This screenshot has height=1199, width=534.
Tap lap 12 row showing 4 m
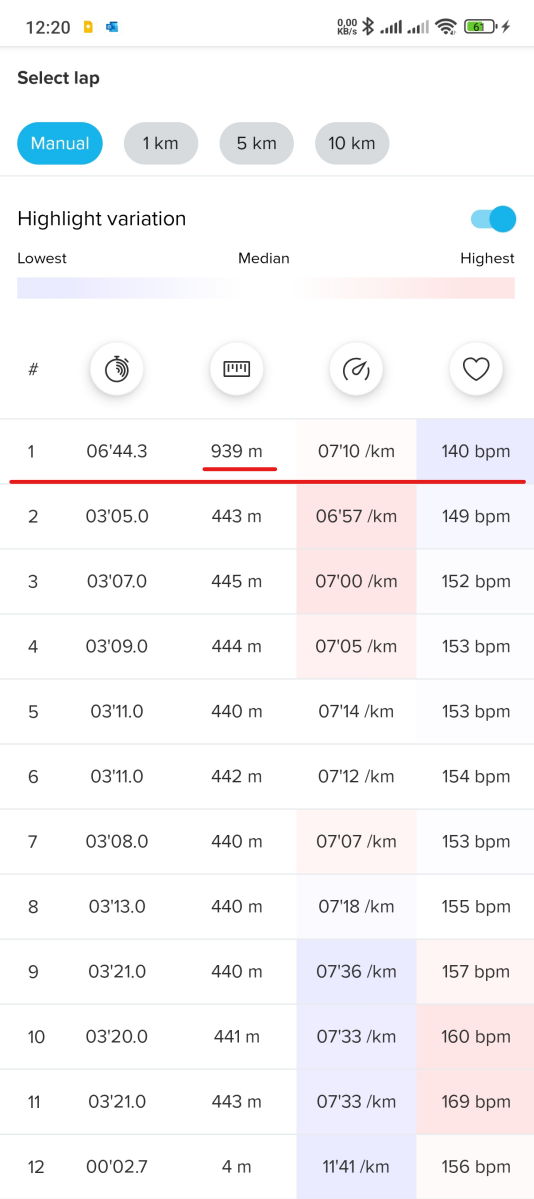(x=267, y=1167)
